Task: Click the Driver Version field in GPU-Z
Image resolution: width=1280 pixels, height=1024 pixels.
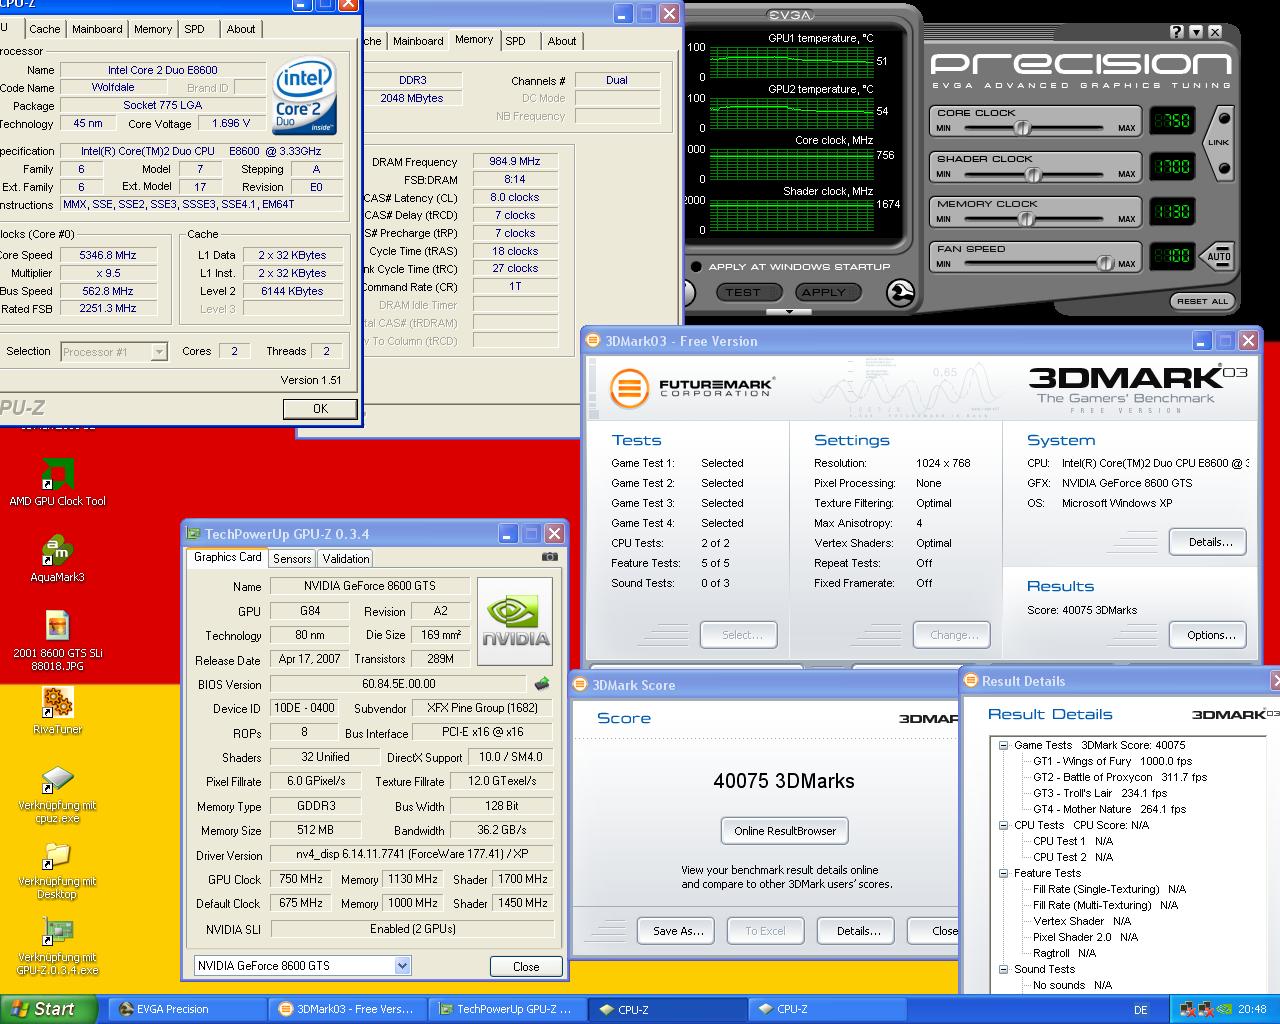Action: 412,855
